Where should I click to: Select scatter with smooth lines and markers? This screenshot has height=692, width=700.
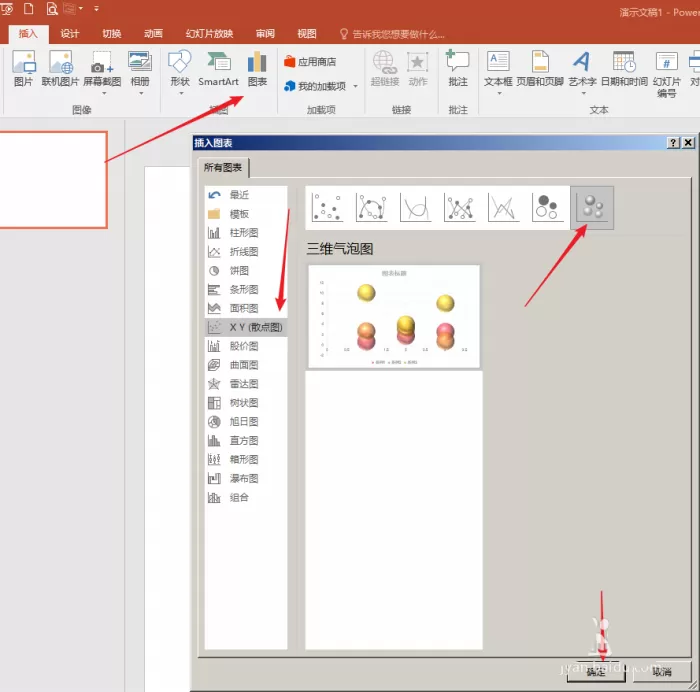(371, 208)
